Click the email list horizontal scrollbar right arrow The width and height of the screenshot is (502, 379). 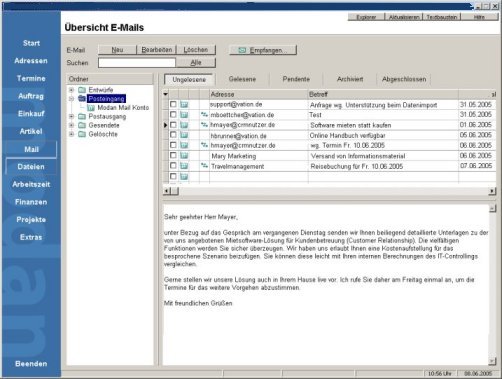(x=492, y=191)
